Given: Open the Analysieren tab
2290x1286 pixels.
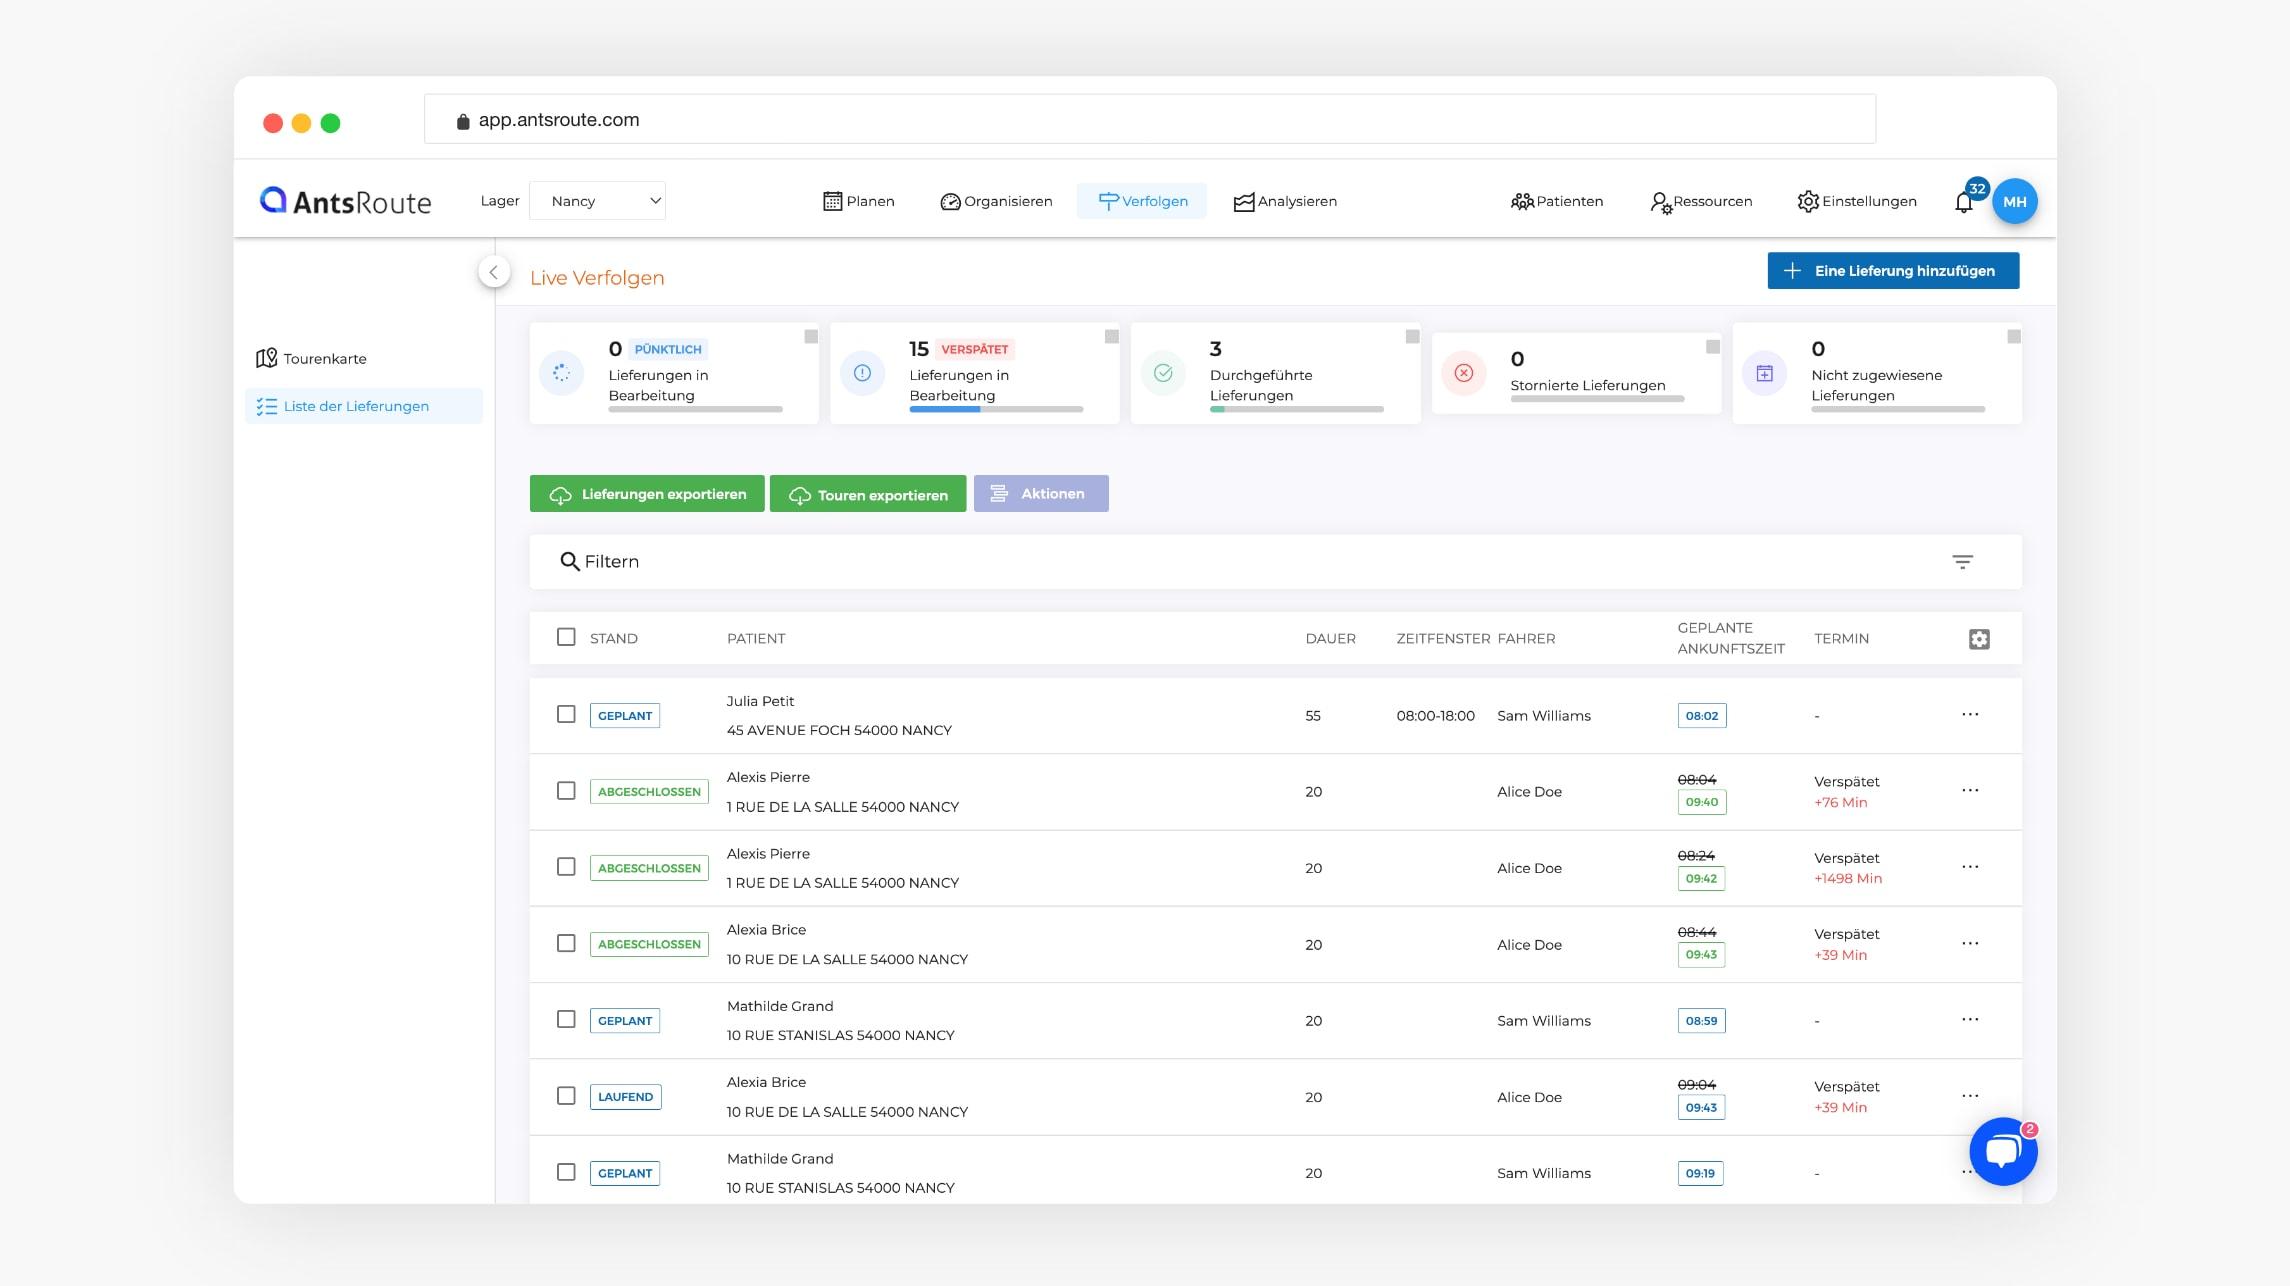Looking at the screenshot, I should point(1285,201).
